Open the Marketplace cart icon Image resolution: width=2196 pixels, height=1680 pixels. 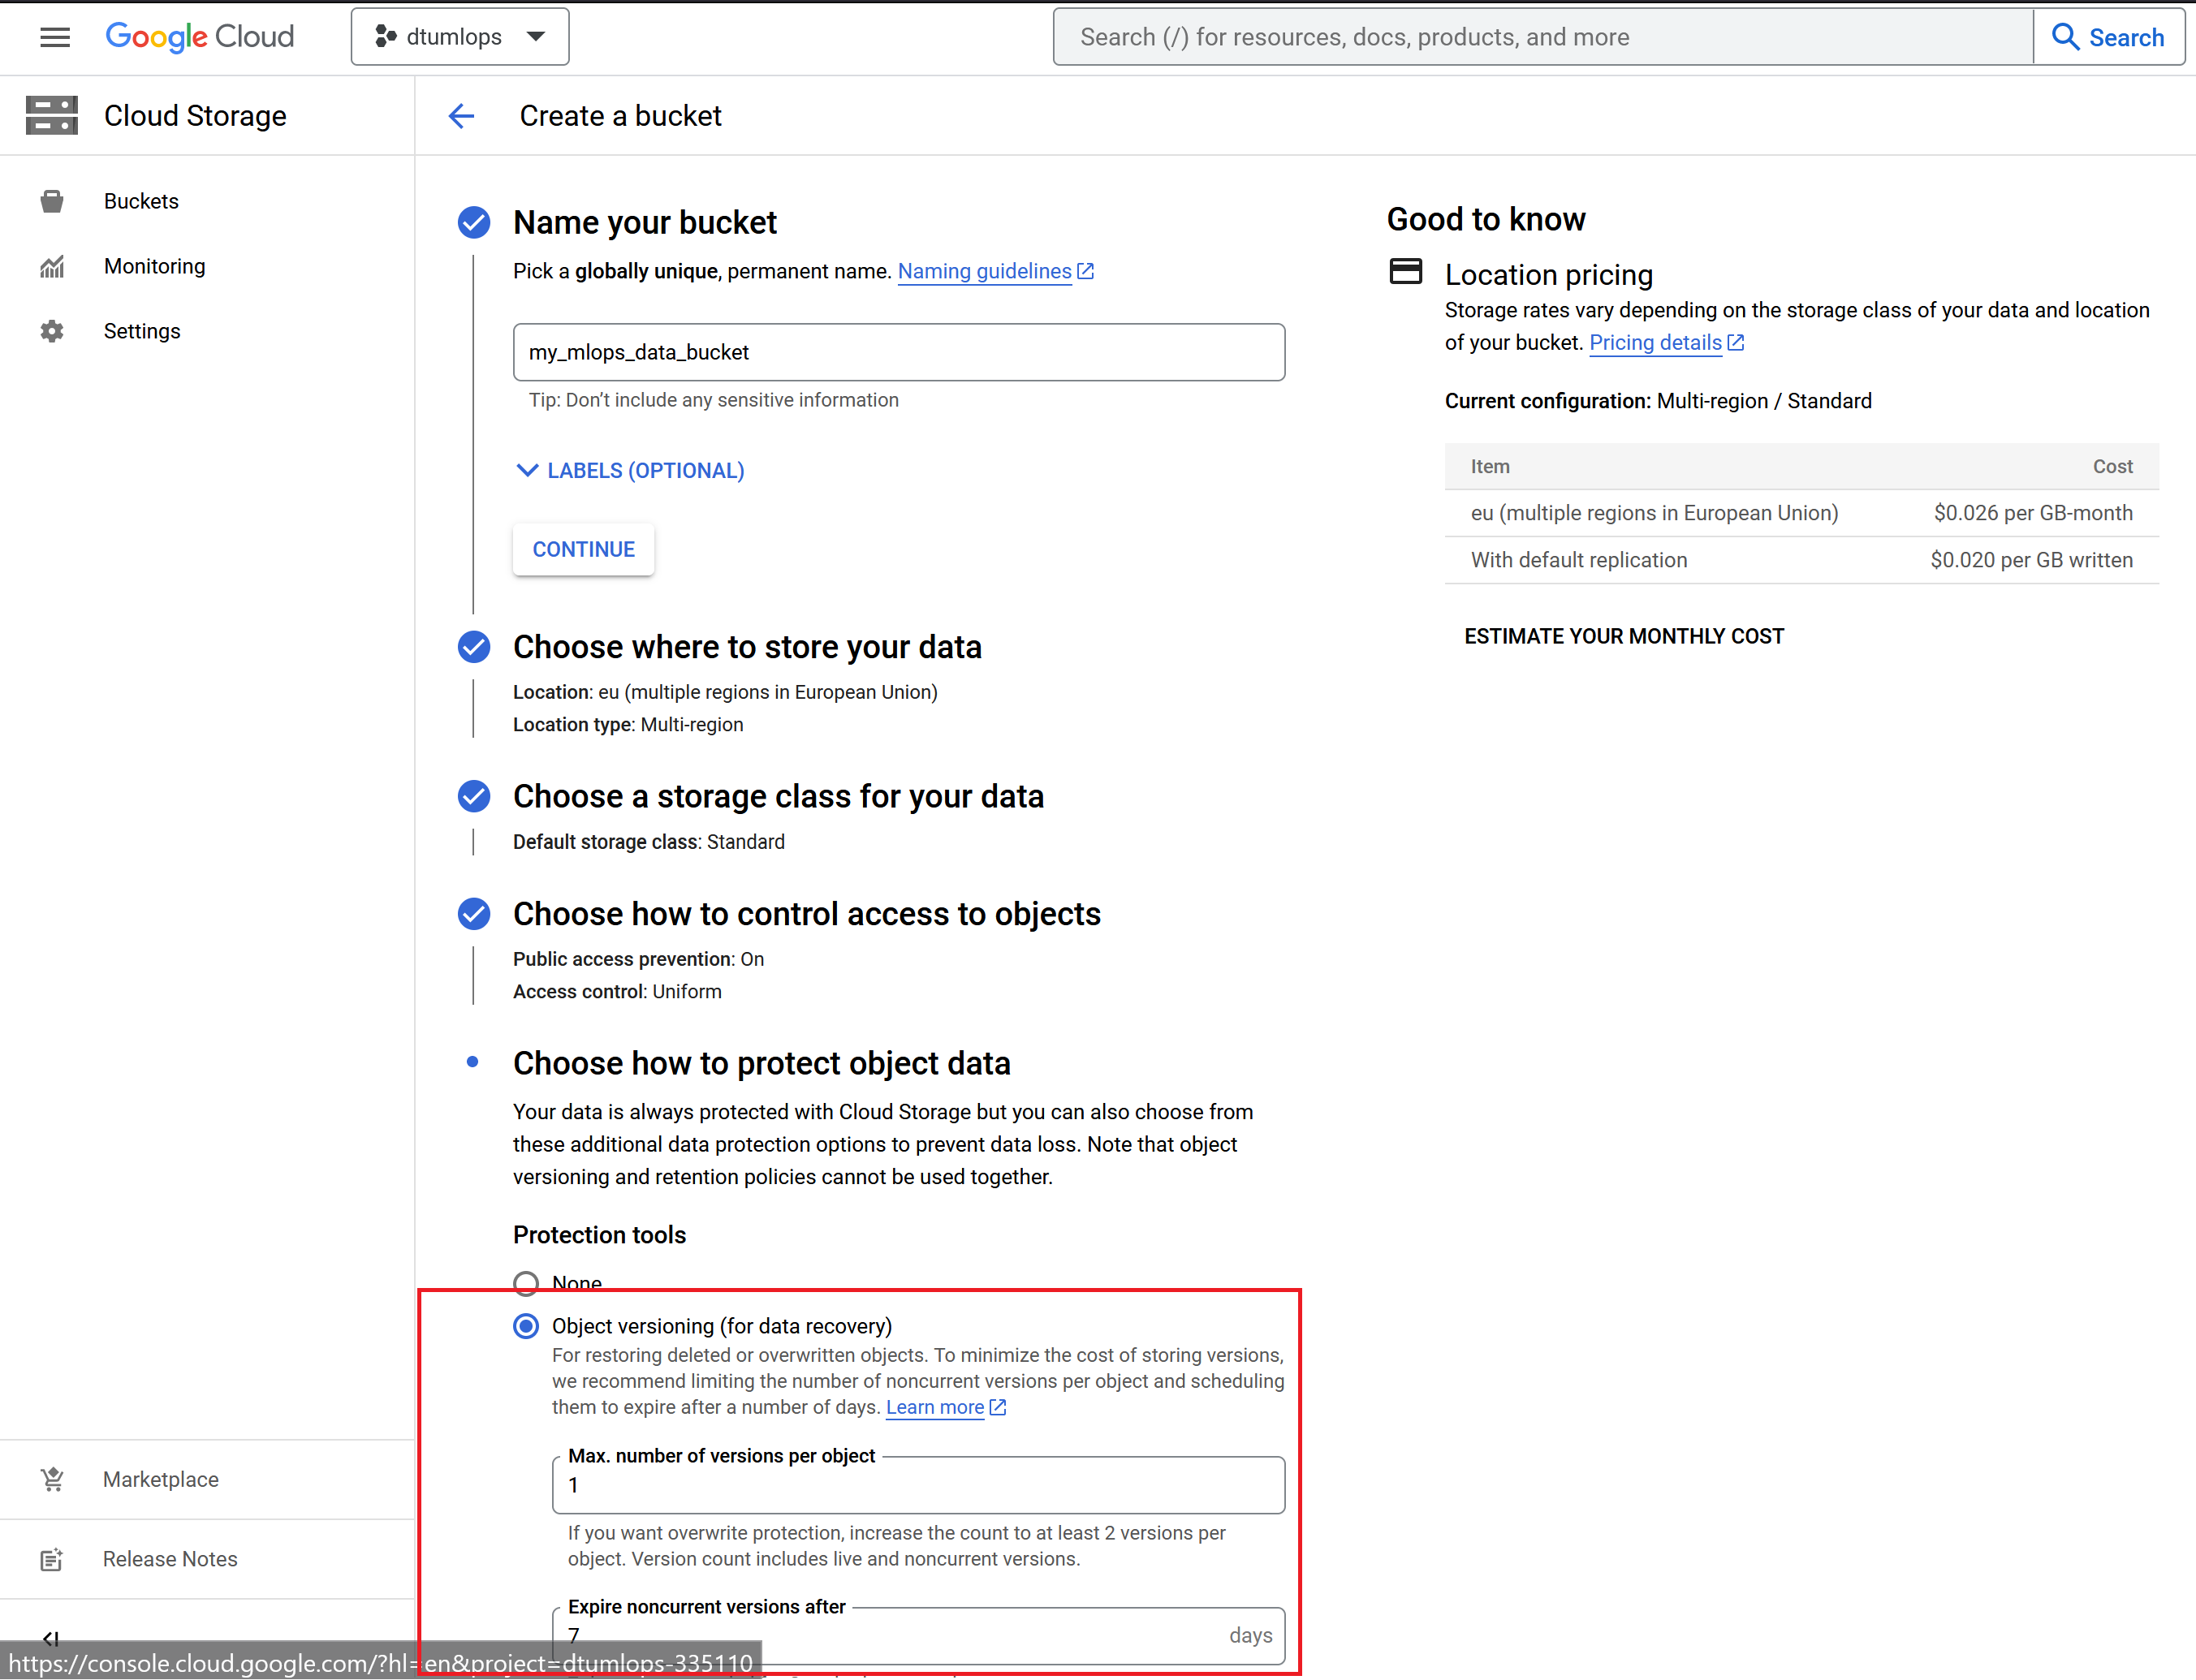pos(52,1479)
